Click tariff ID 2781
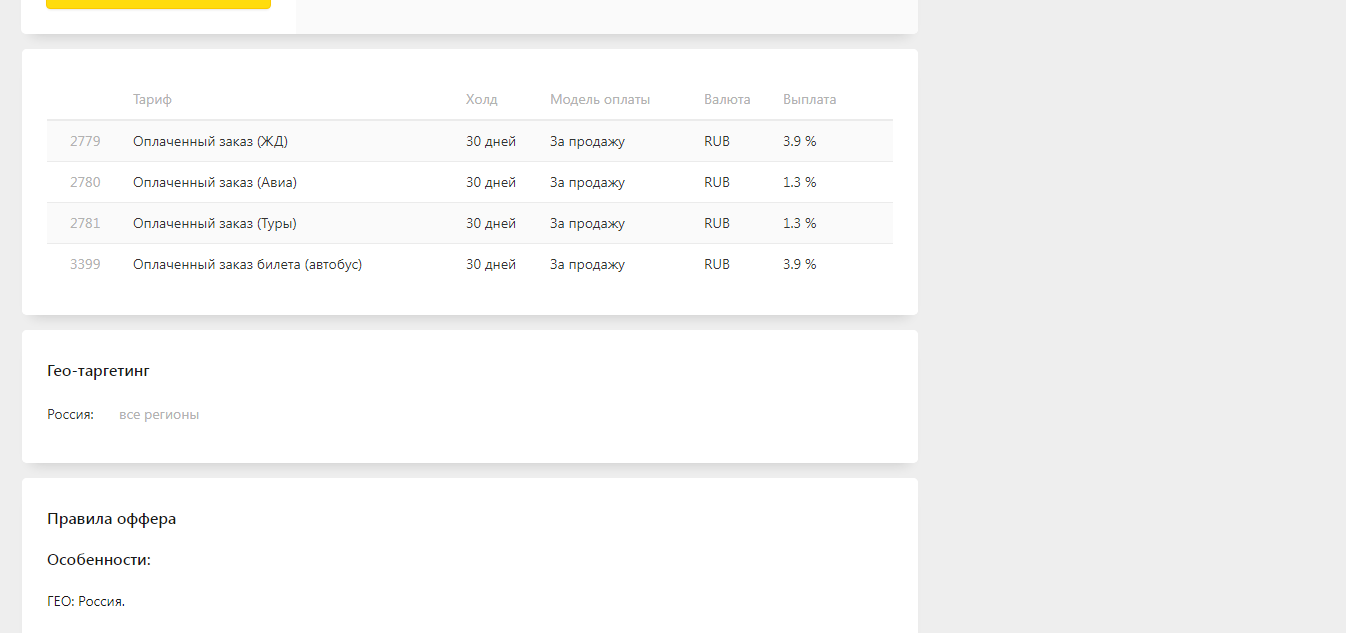This screenshot has height=633, width=1346. (85, 224)
